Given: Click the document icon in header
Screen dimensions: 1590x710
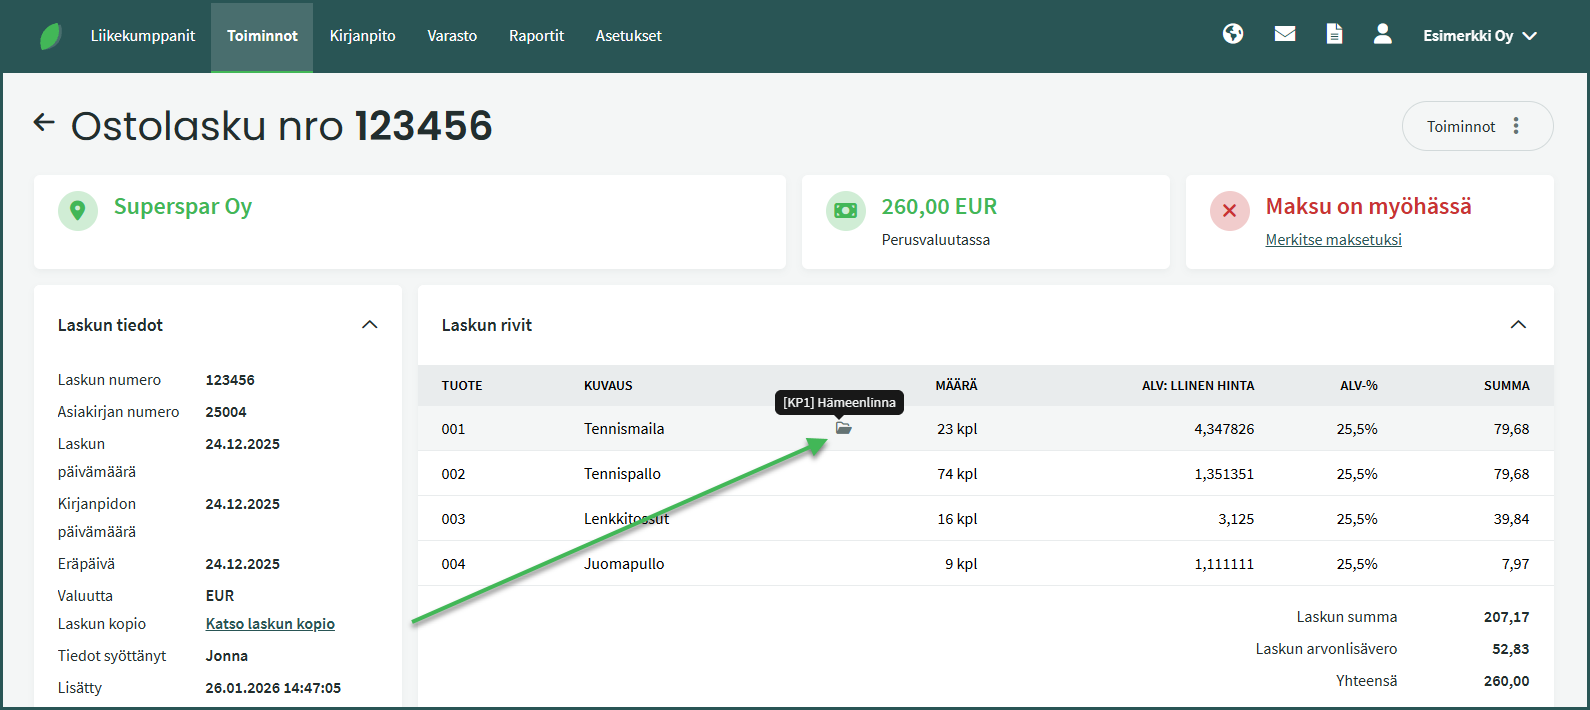Looking at the screenshot, I should tap(1334, 34).
